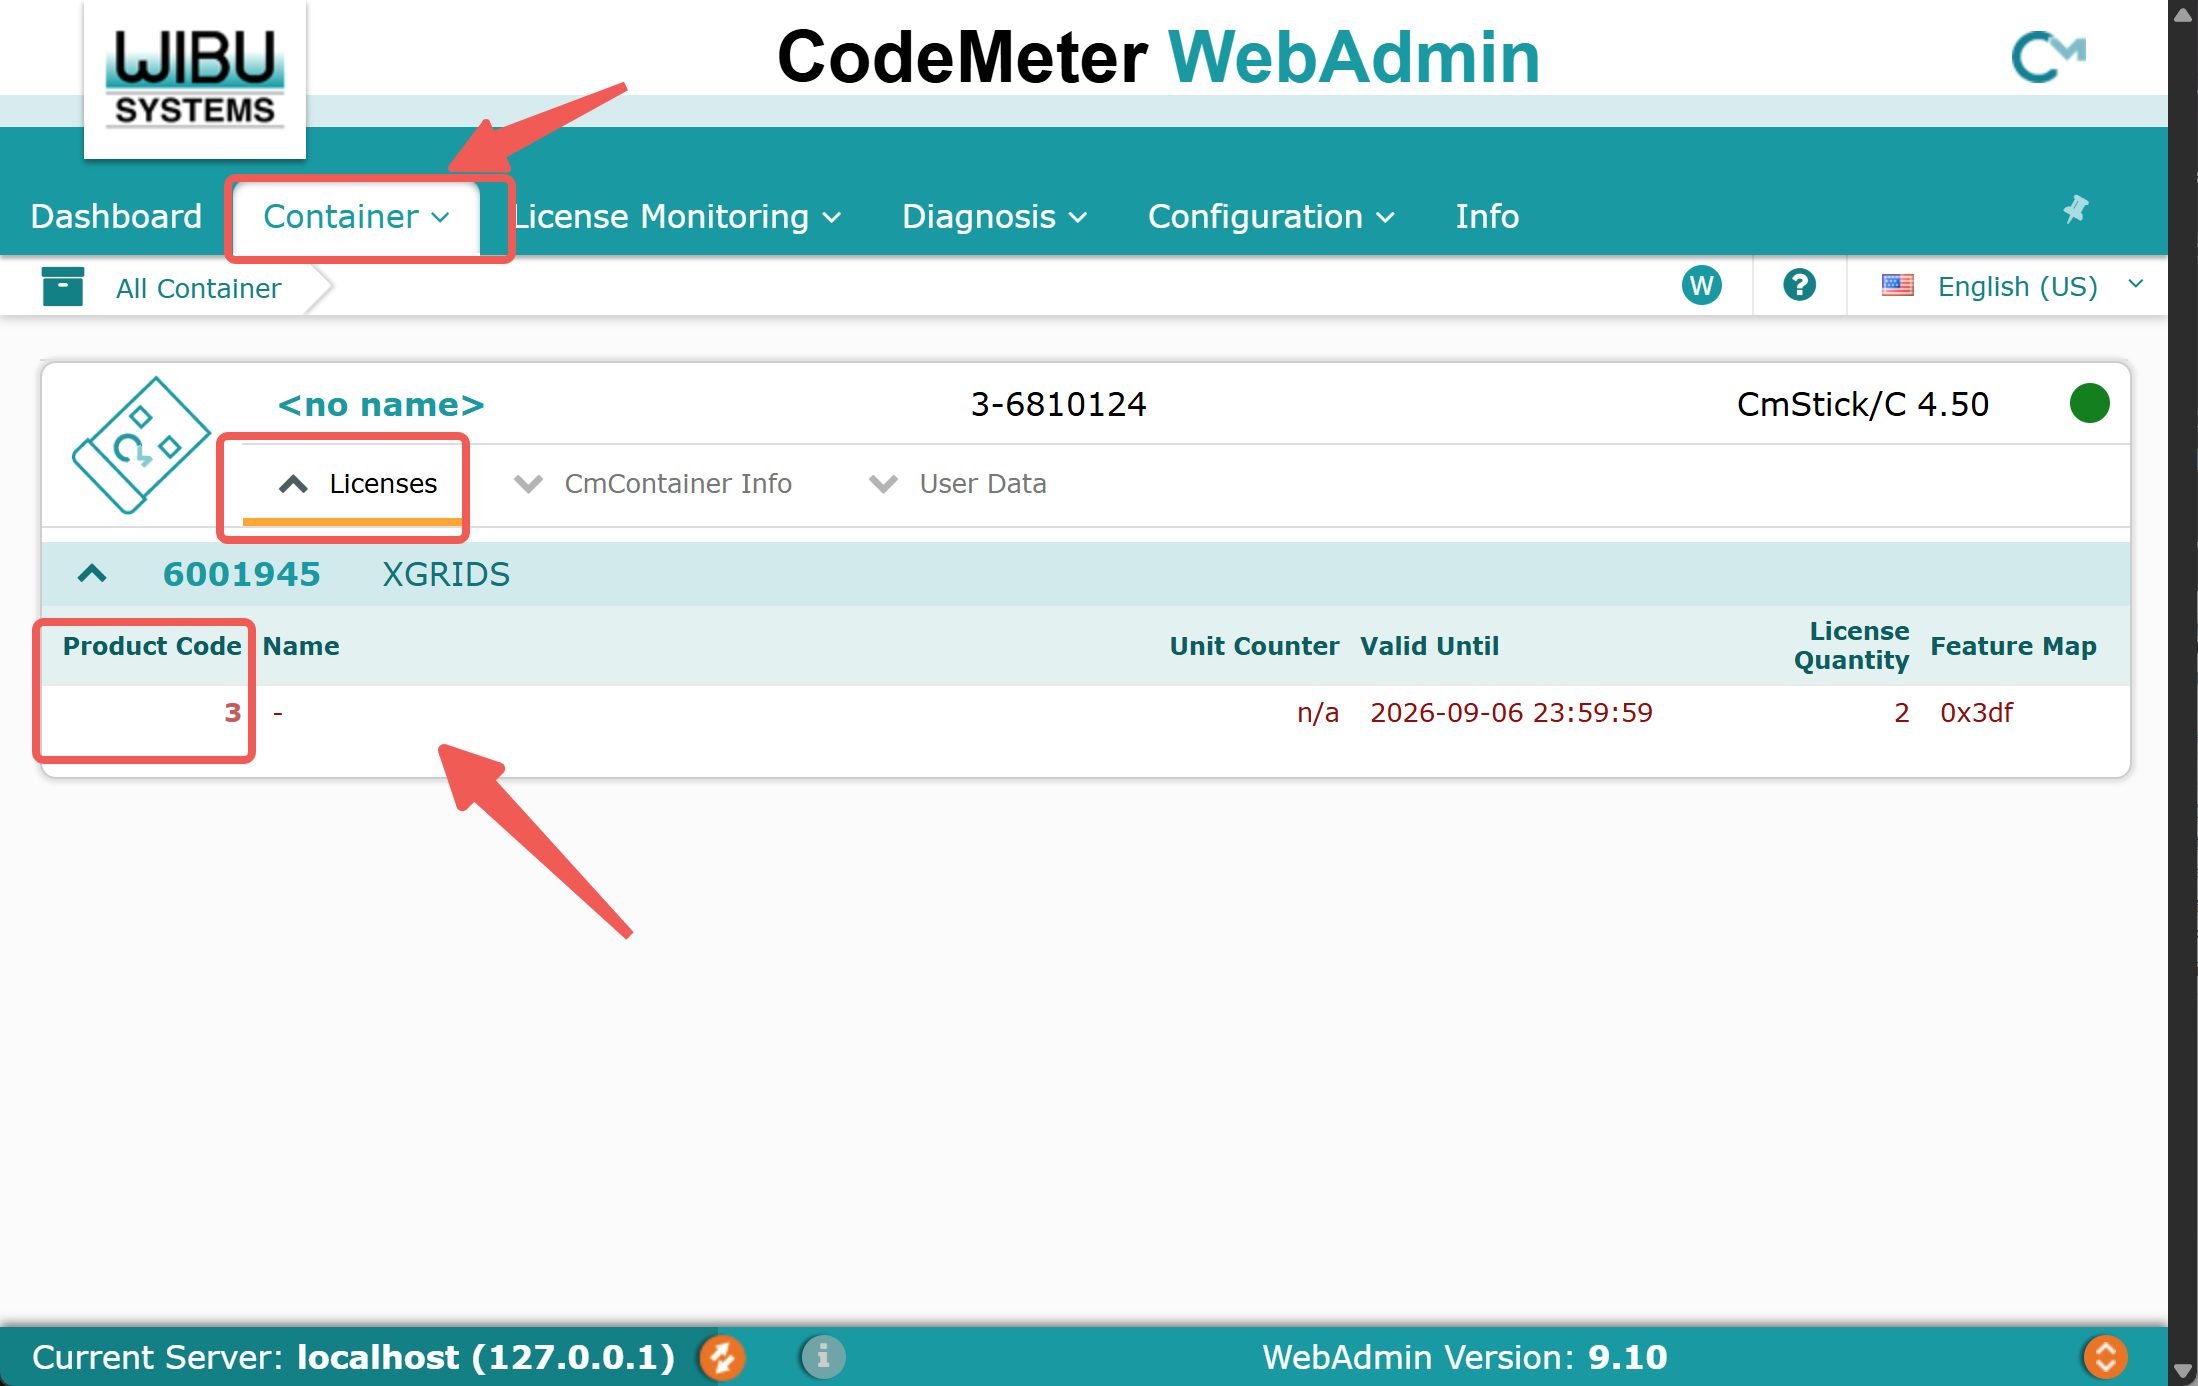The height and width of the screenshot is (1386, 2198).
Task: Open the Info menu item
Action: click(1487, 216)
